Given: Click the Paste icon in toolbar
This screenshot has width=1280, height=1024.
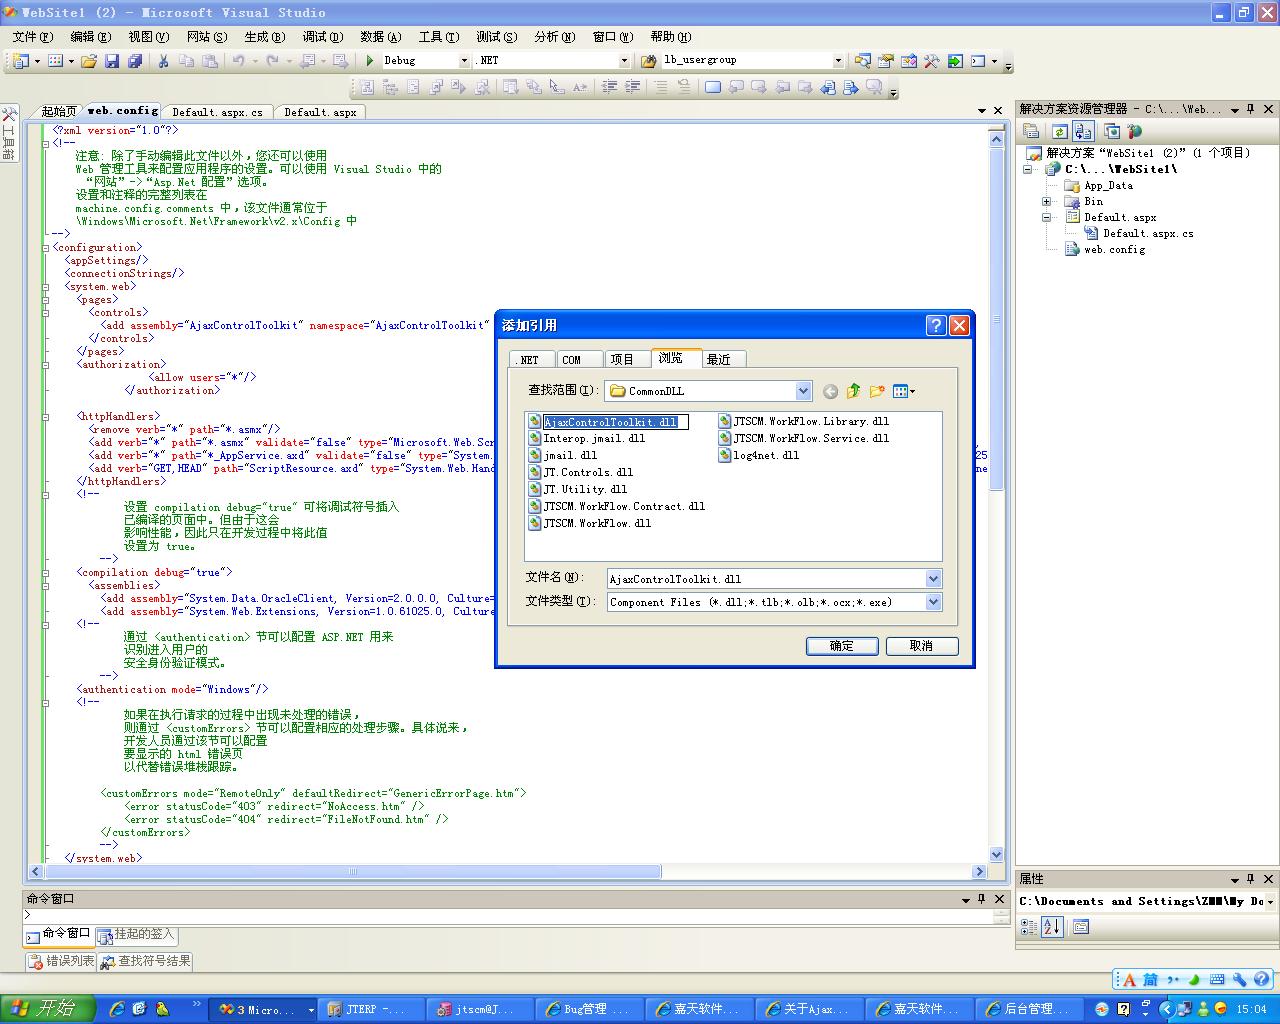Looking at the screenshot, I should 209,61.
